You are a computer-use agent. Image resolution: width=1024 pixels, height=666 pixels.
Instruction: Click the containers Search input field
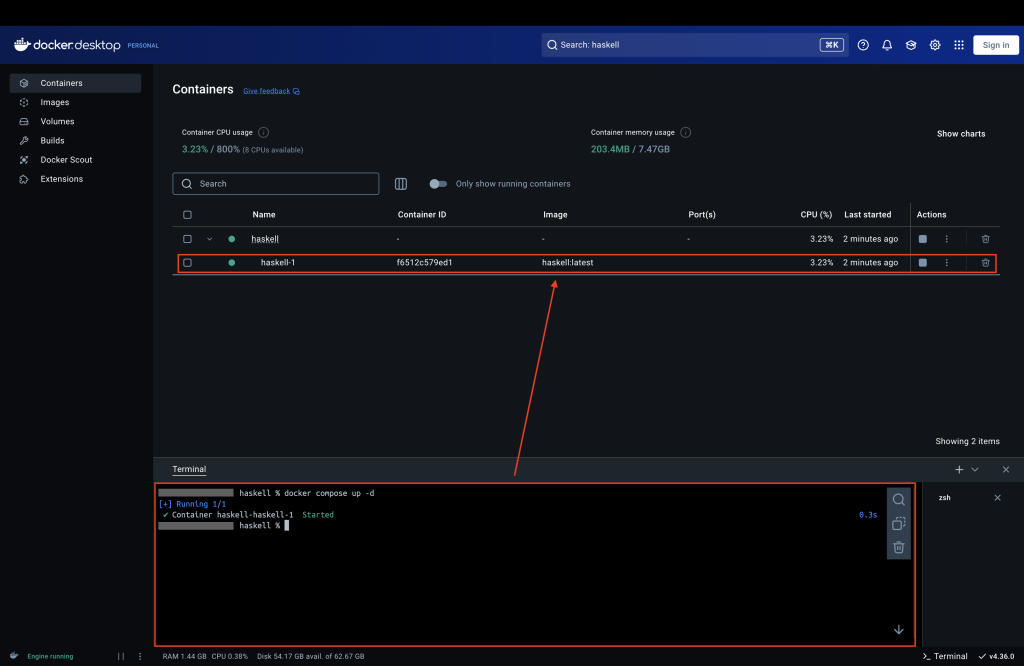tap(276, 184)
